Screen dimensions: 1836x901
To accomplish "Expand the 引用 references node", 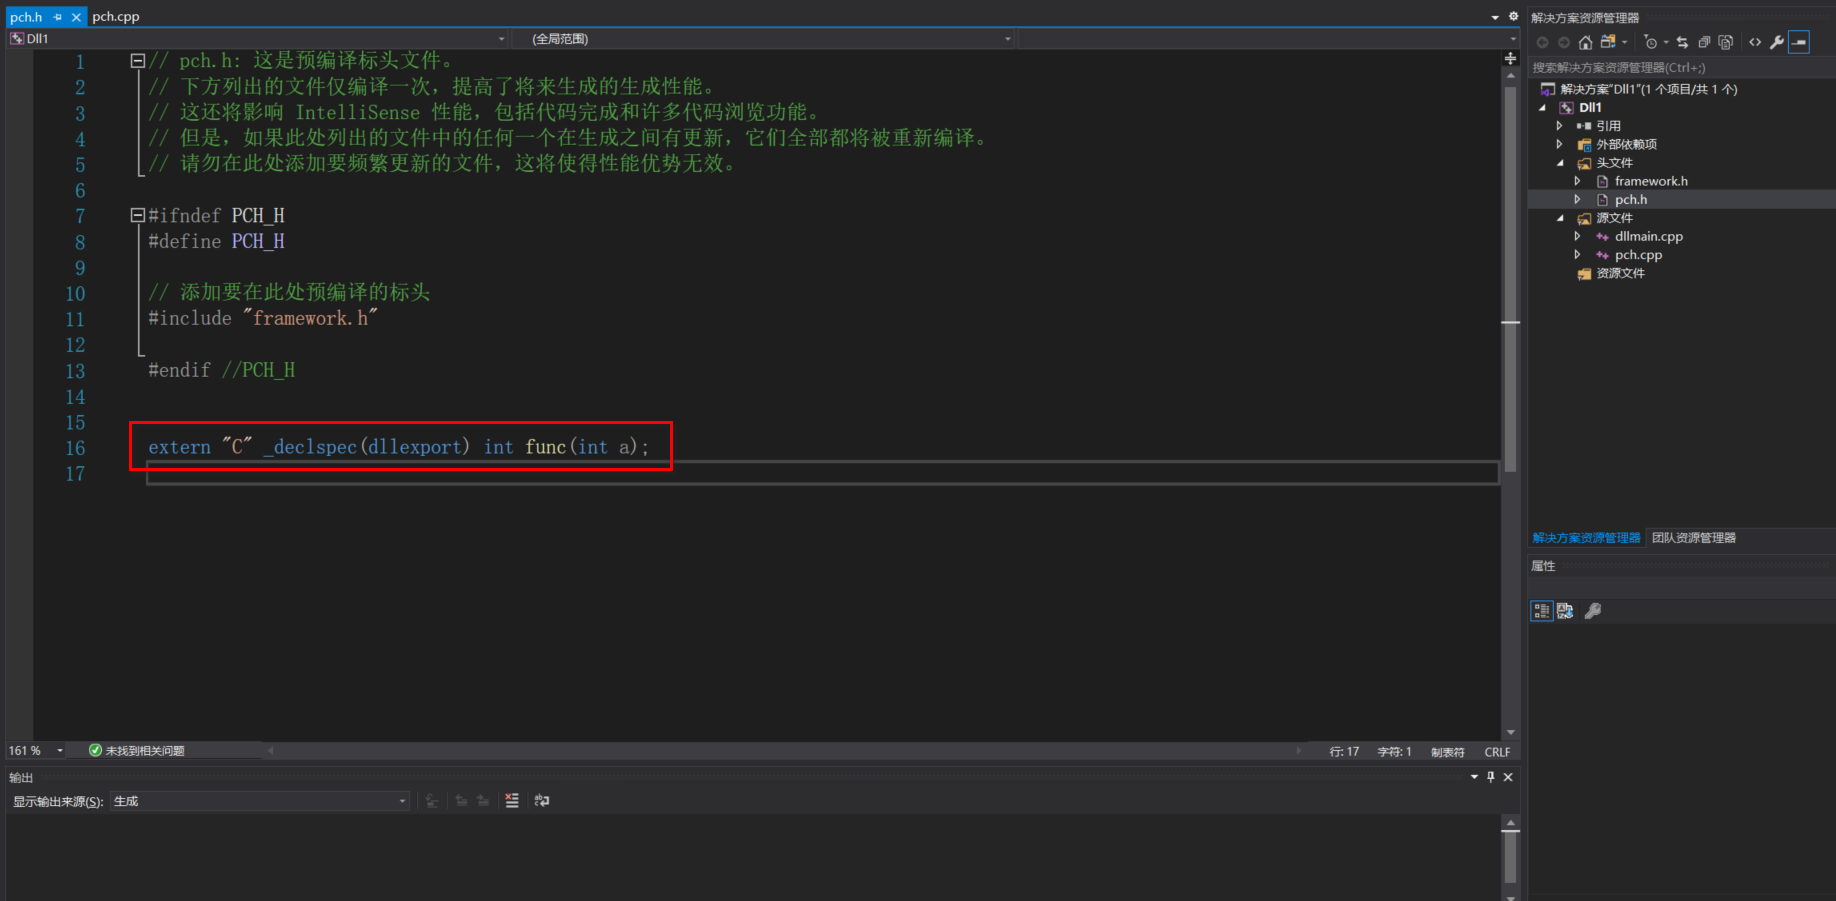I will tap(1559, 126).
